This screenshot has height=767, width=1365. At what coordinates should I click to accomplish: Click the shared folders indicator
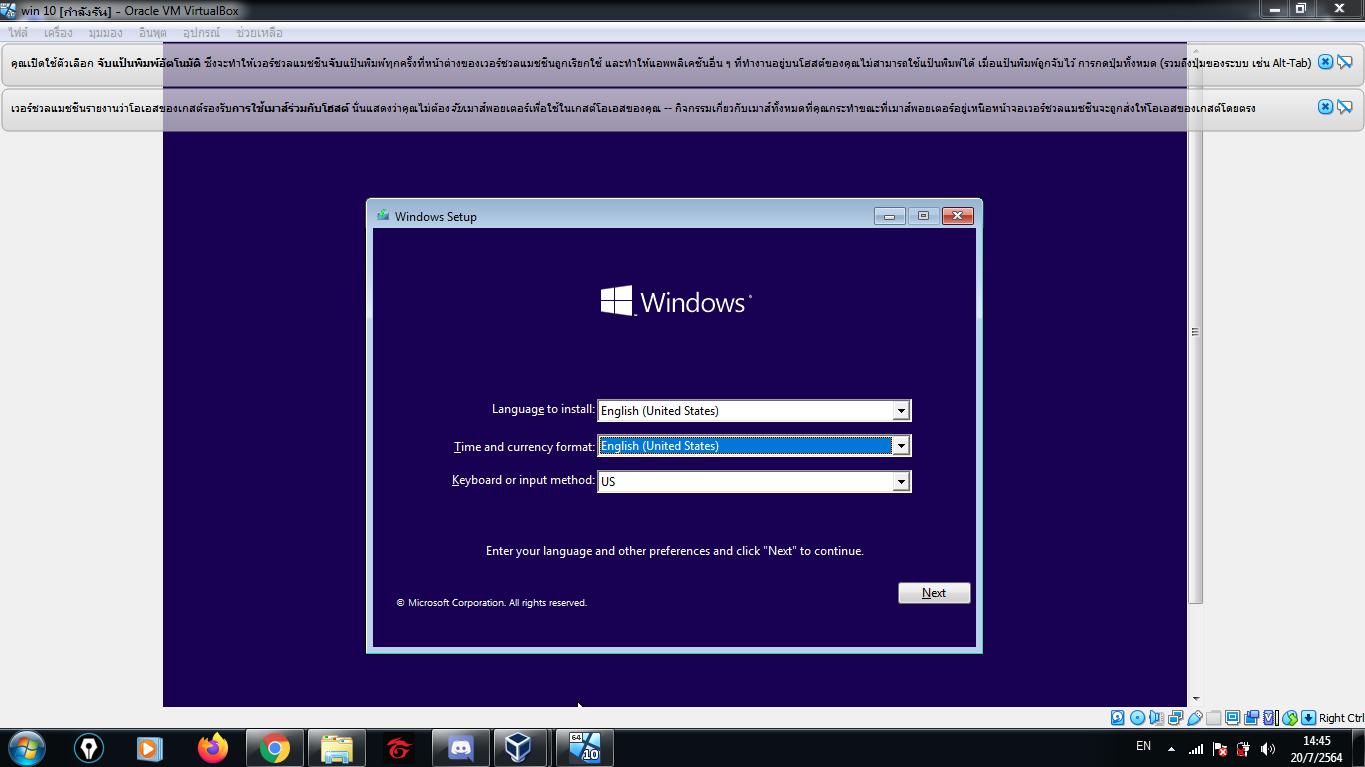(1213, 718)
